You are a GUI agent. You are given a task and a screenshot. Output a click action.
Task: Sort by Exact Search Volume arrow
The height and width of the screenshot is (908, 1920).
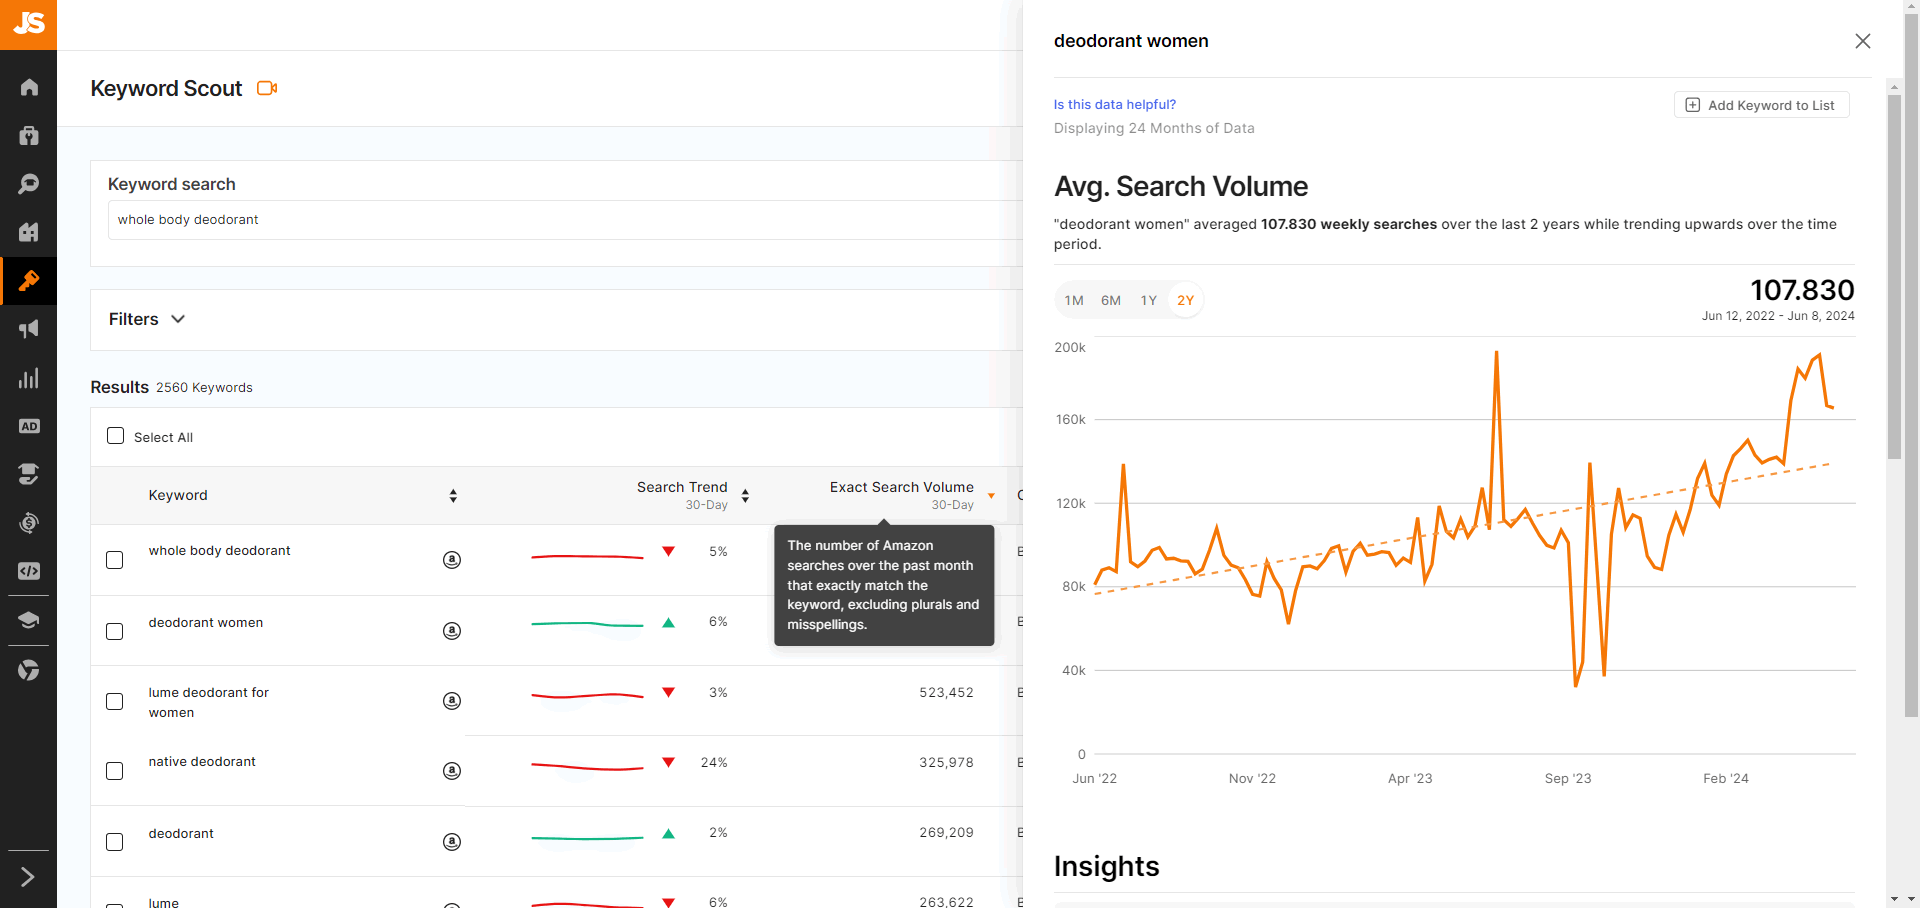(x=991, y=496)
